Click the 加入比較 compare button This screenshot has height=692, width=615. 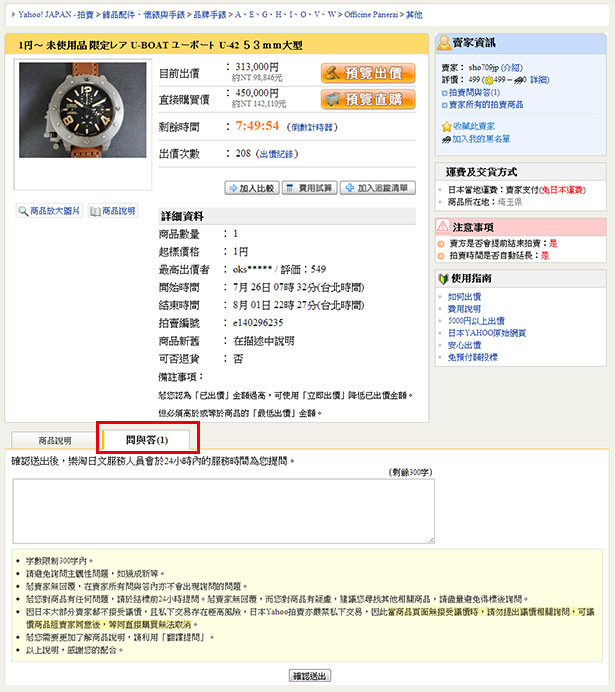[x=252, y=188]
